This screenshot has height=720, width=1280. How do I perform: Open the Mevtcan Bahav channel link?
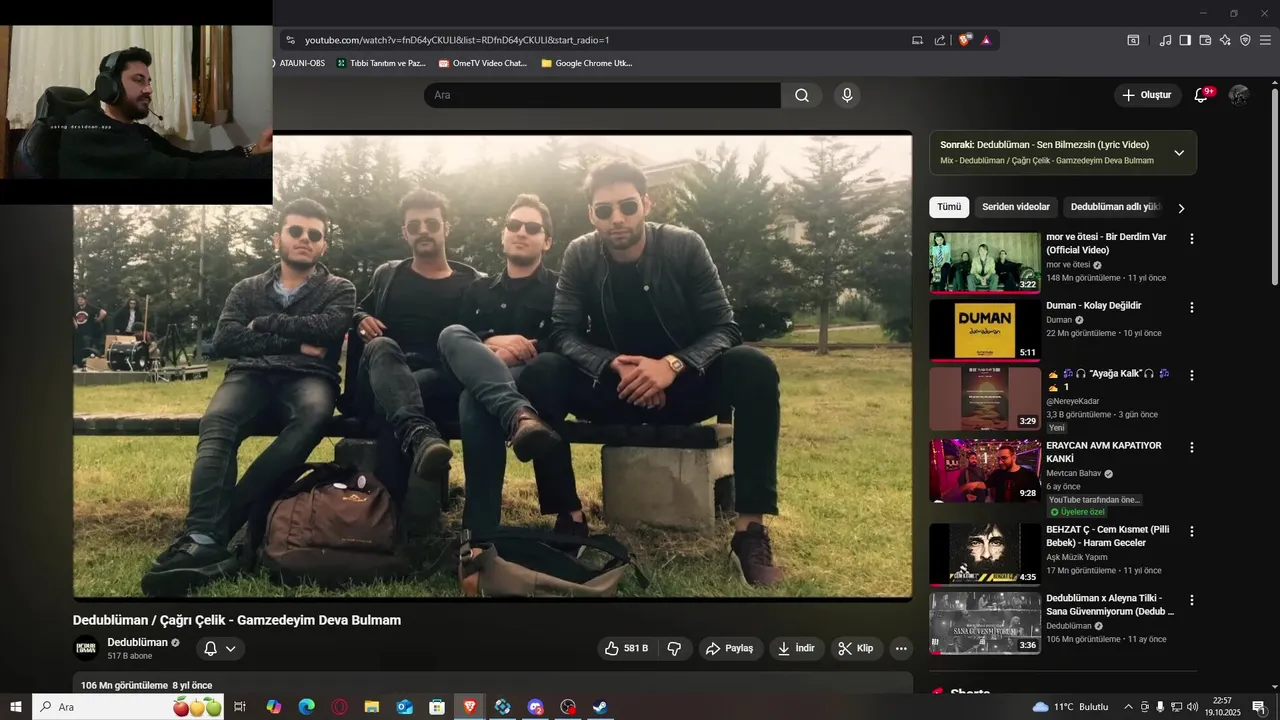pos(1073,473)
